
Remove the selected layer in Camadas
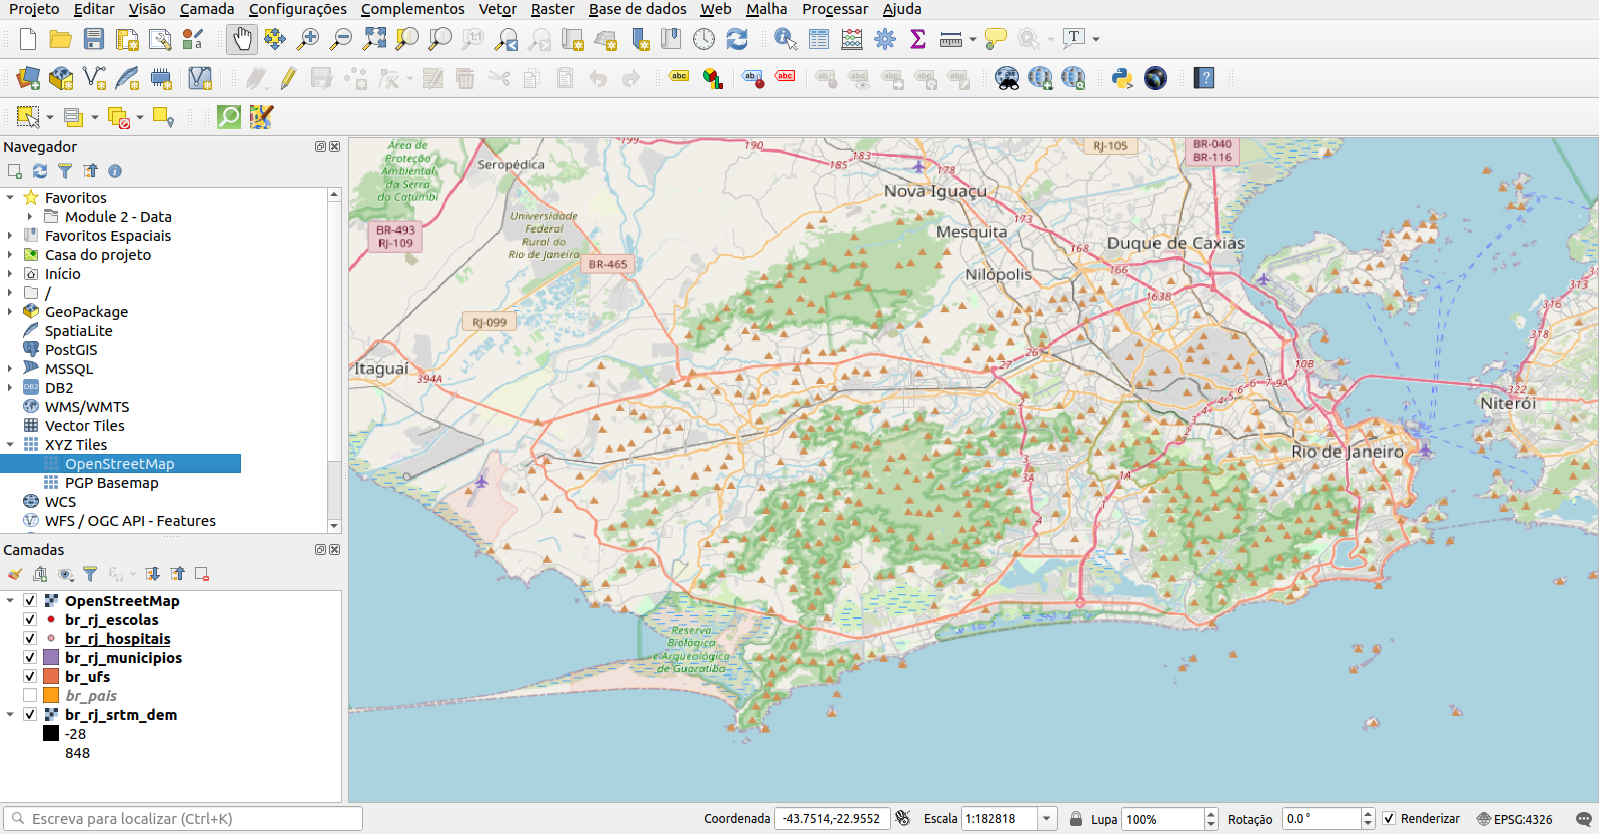(x=202, y=574)
